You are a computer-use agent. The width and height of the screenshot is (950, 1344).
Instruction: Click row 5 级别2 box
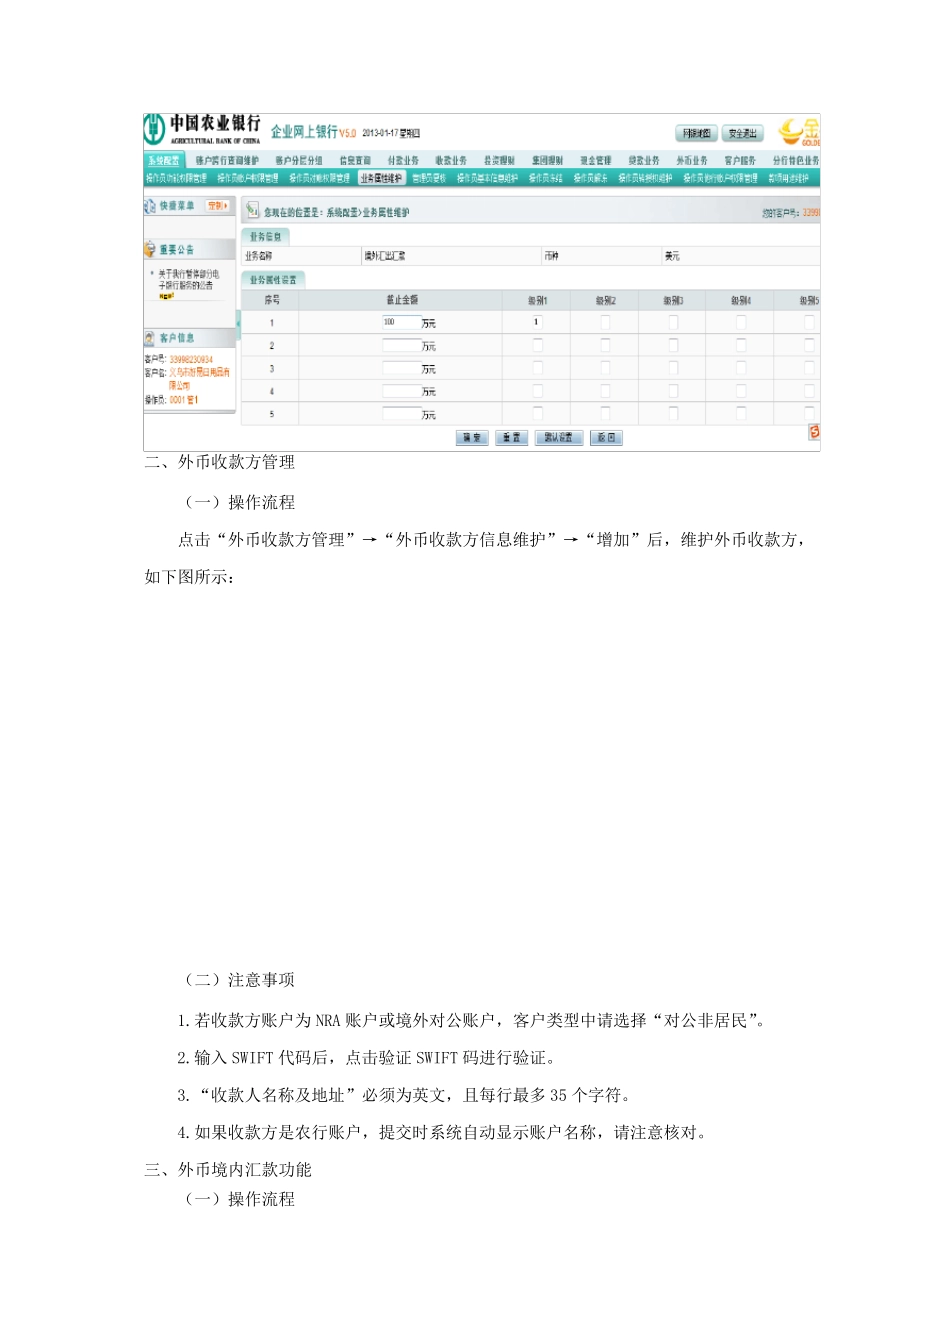[605, 414]
